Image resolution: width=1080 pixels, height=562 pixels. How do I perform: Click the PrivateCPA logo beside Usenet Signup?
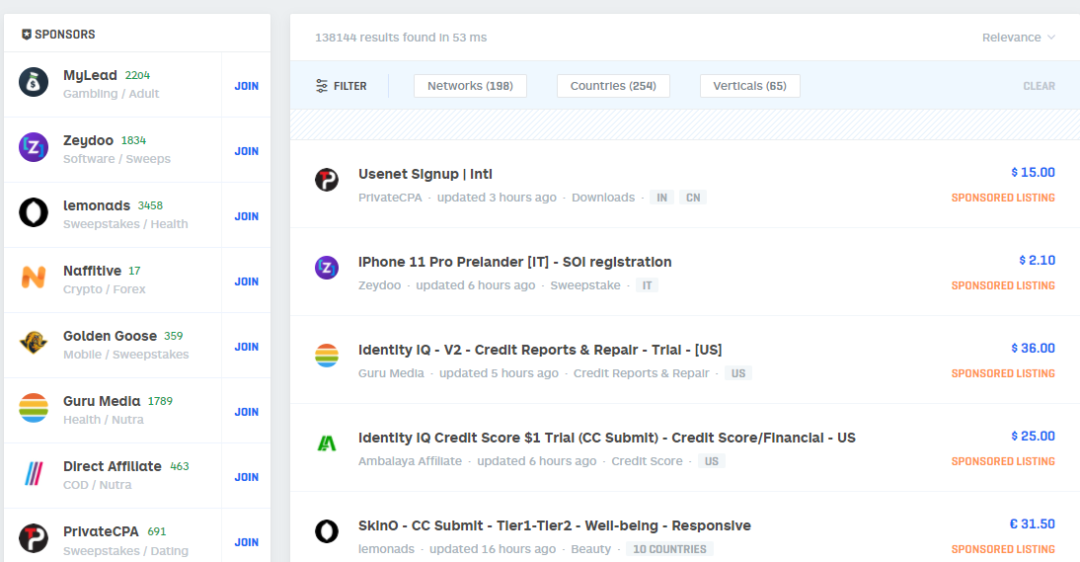(x=326, y=180)
